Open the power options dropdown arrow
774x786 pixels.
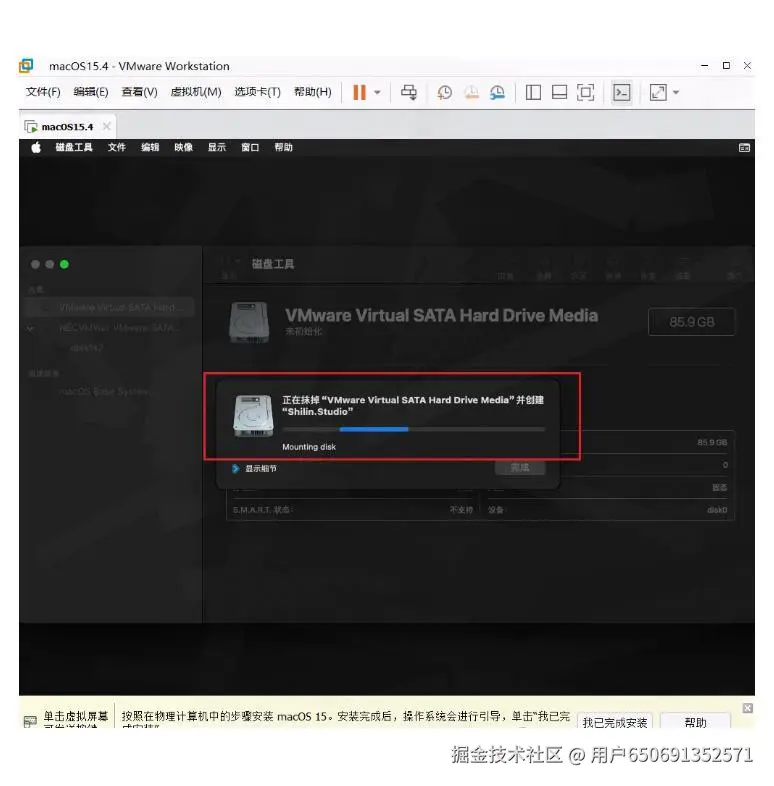(x=377, y=92)
